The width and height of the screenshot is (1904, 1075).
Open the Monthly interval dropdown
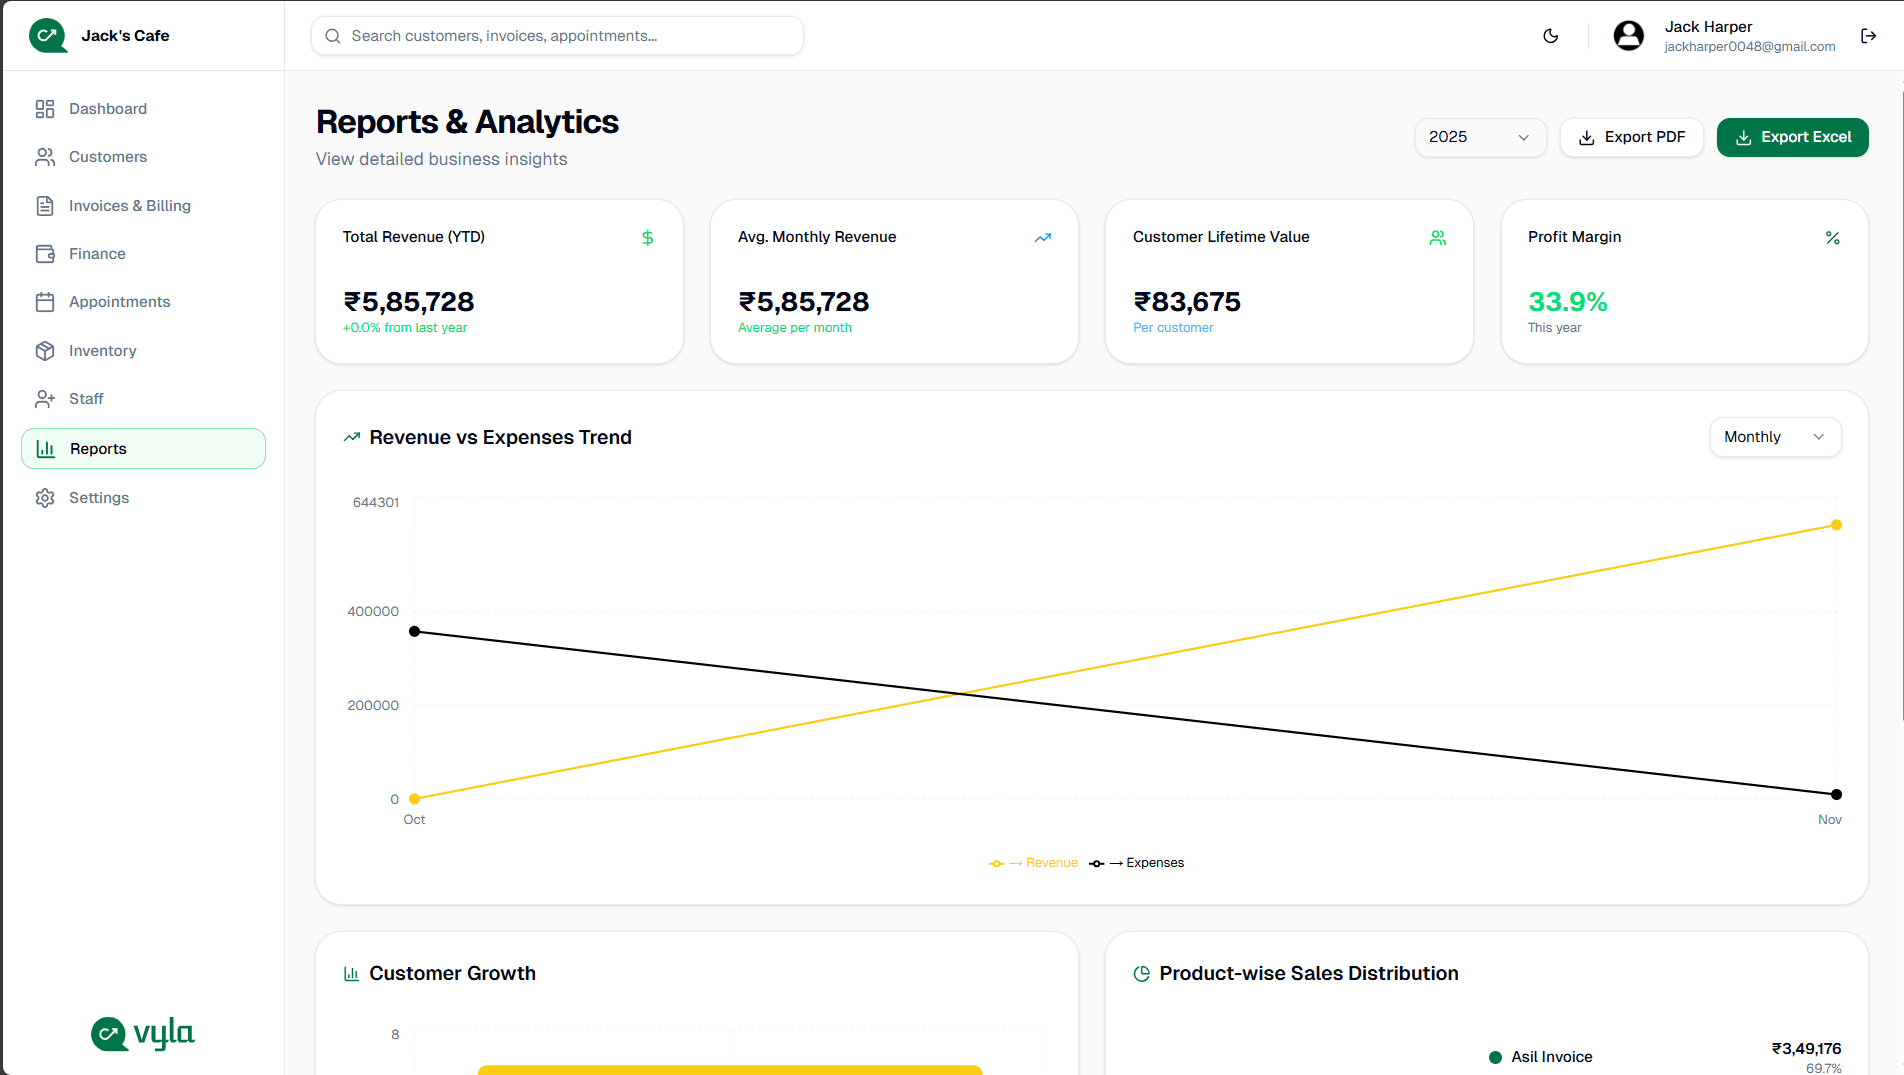tap(1775, 437)
